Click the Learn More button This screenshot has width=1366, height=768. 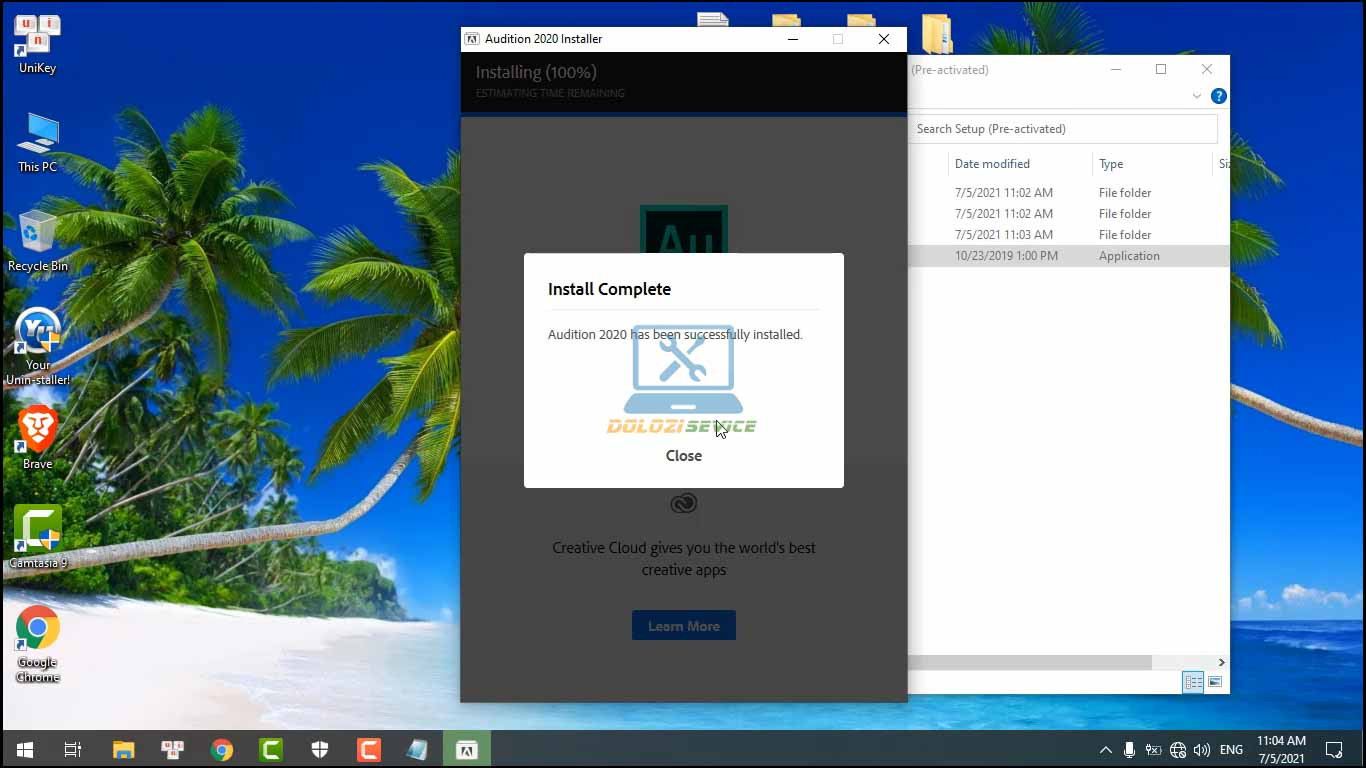pos(684,626)
